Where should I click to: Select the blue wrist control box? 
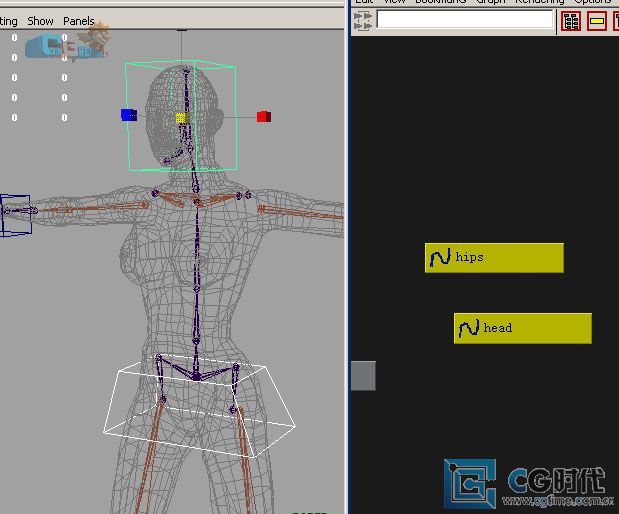(15, 216)
